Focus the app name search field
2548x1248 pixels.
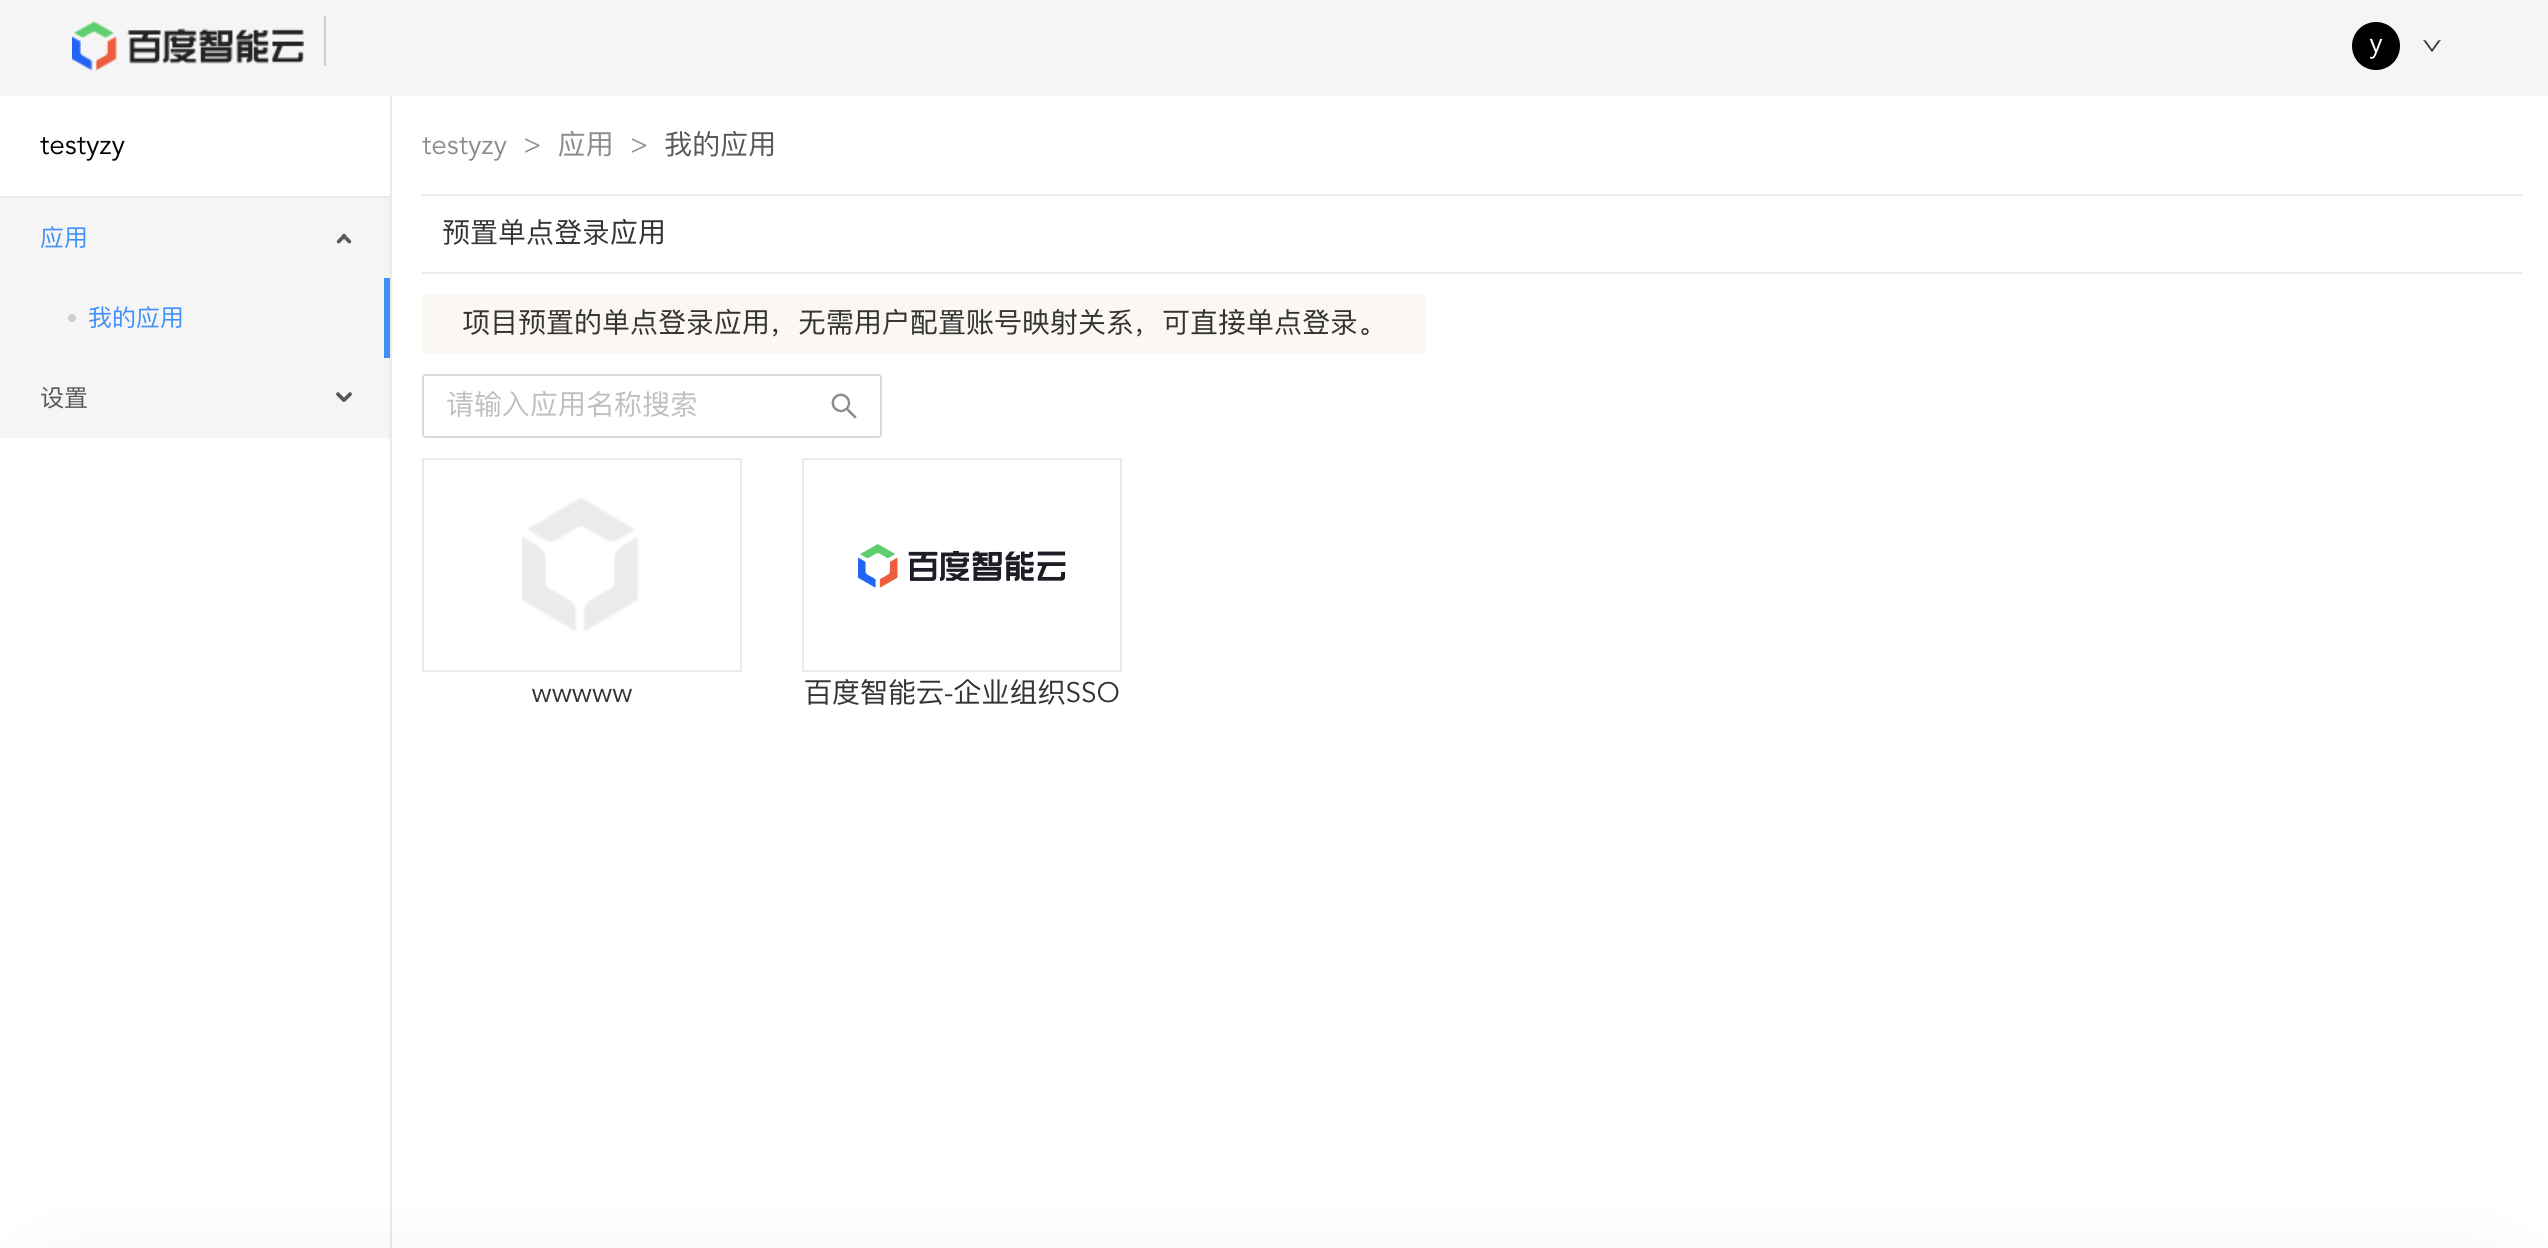click(x=651, y=406)
